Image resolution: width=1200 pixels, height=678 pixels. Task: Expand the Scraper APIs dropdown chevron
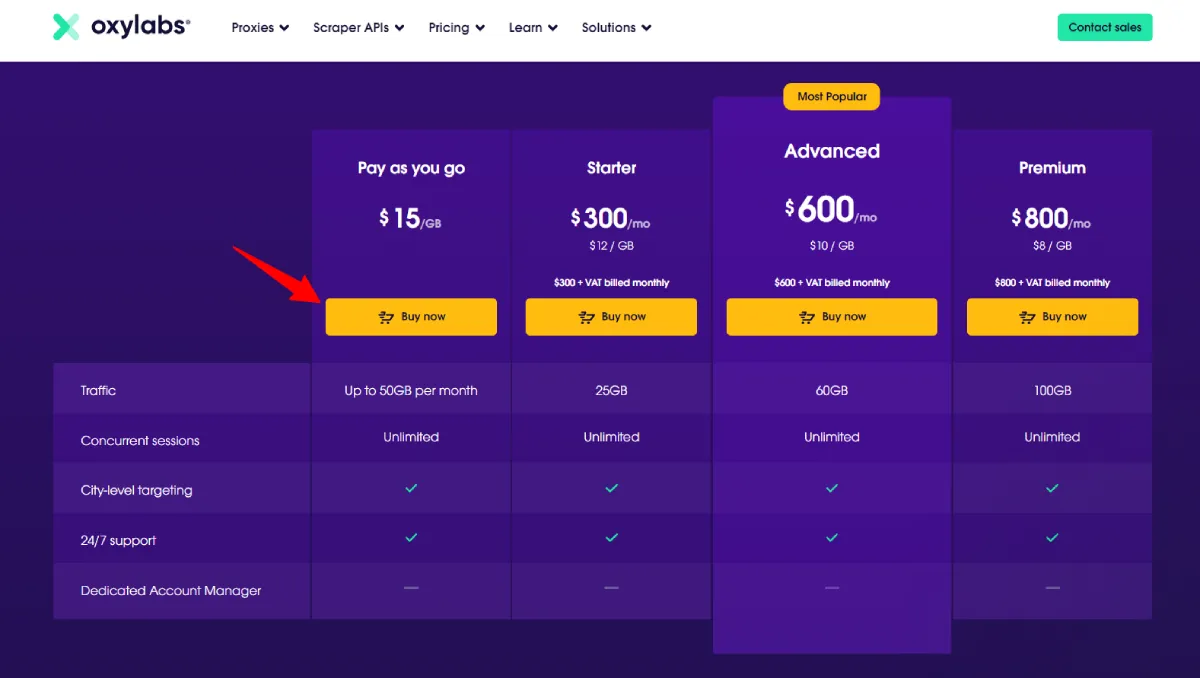399,28
